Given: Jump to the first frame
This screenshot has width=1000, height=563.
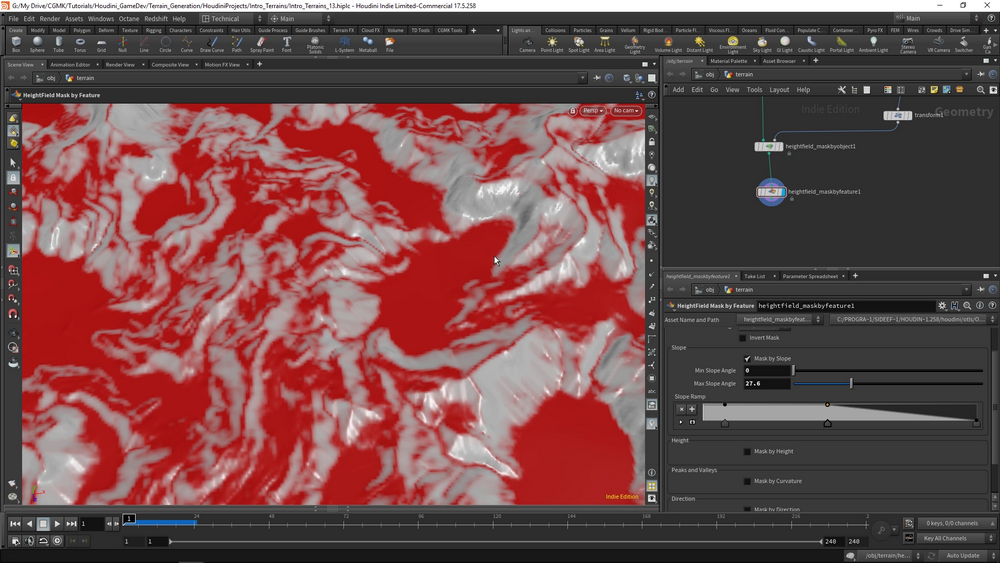Looking at the screenshot, I should [15, 523].
